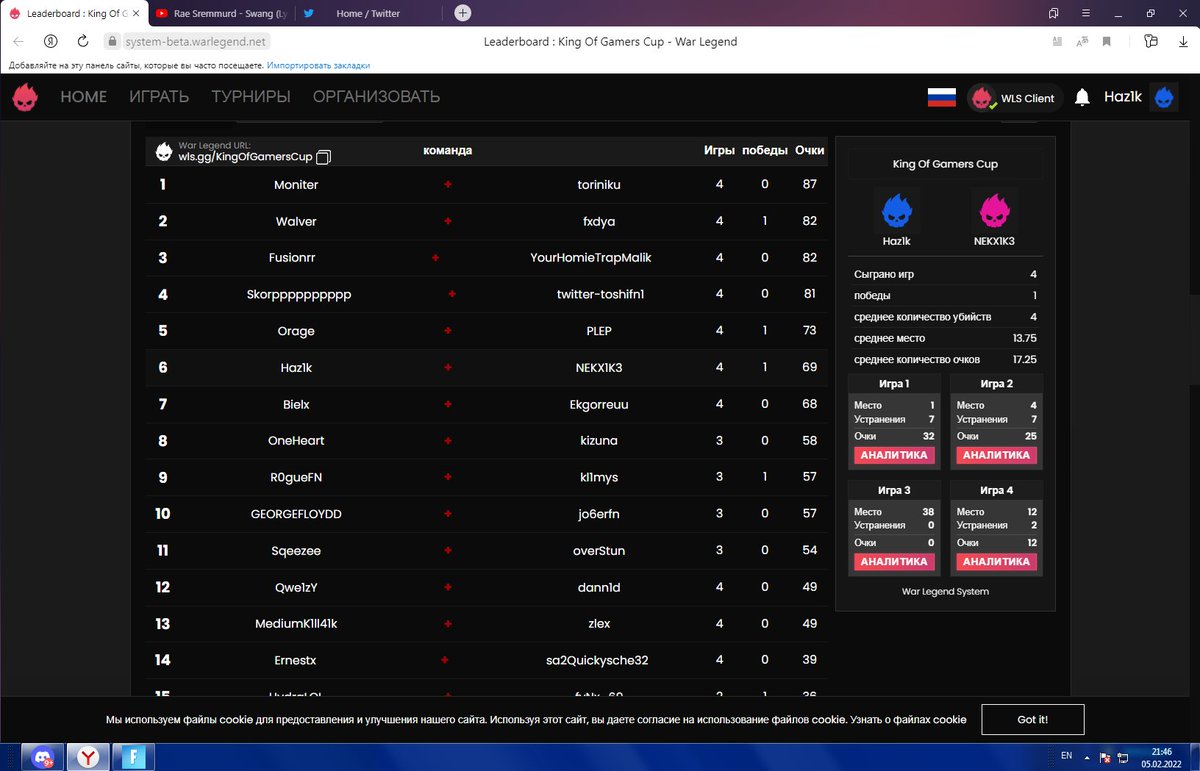The height and width of the screenshot is (771, 1200).
Task: Open the tab collections icon
Action: pyautogui.click(x=1054, y=13)
